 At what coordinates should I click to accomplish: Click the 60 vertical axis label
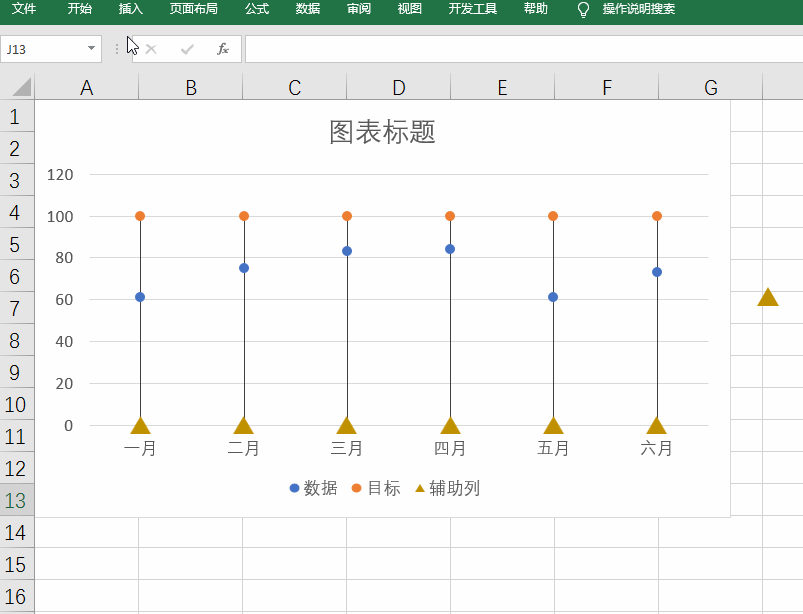[64, 300]
